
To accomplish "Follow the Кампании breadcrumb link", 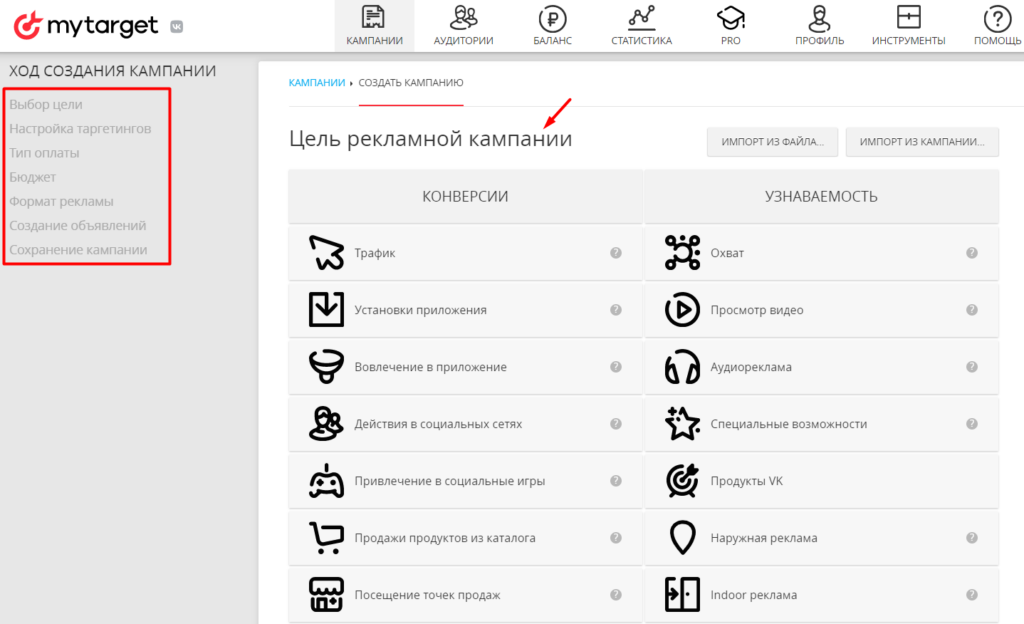I will (317, 82).
